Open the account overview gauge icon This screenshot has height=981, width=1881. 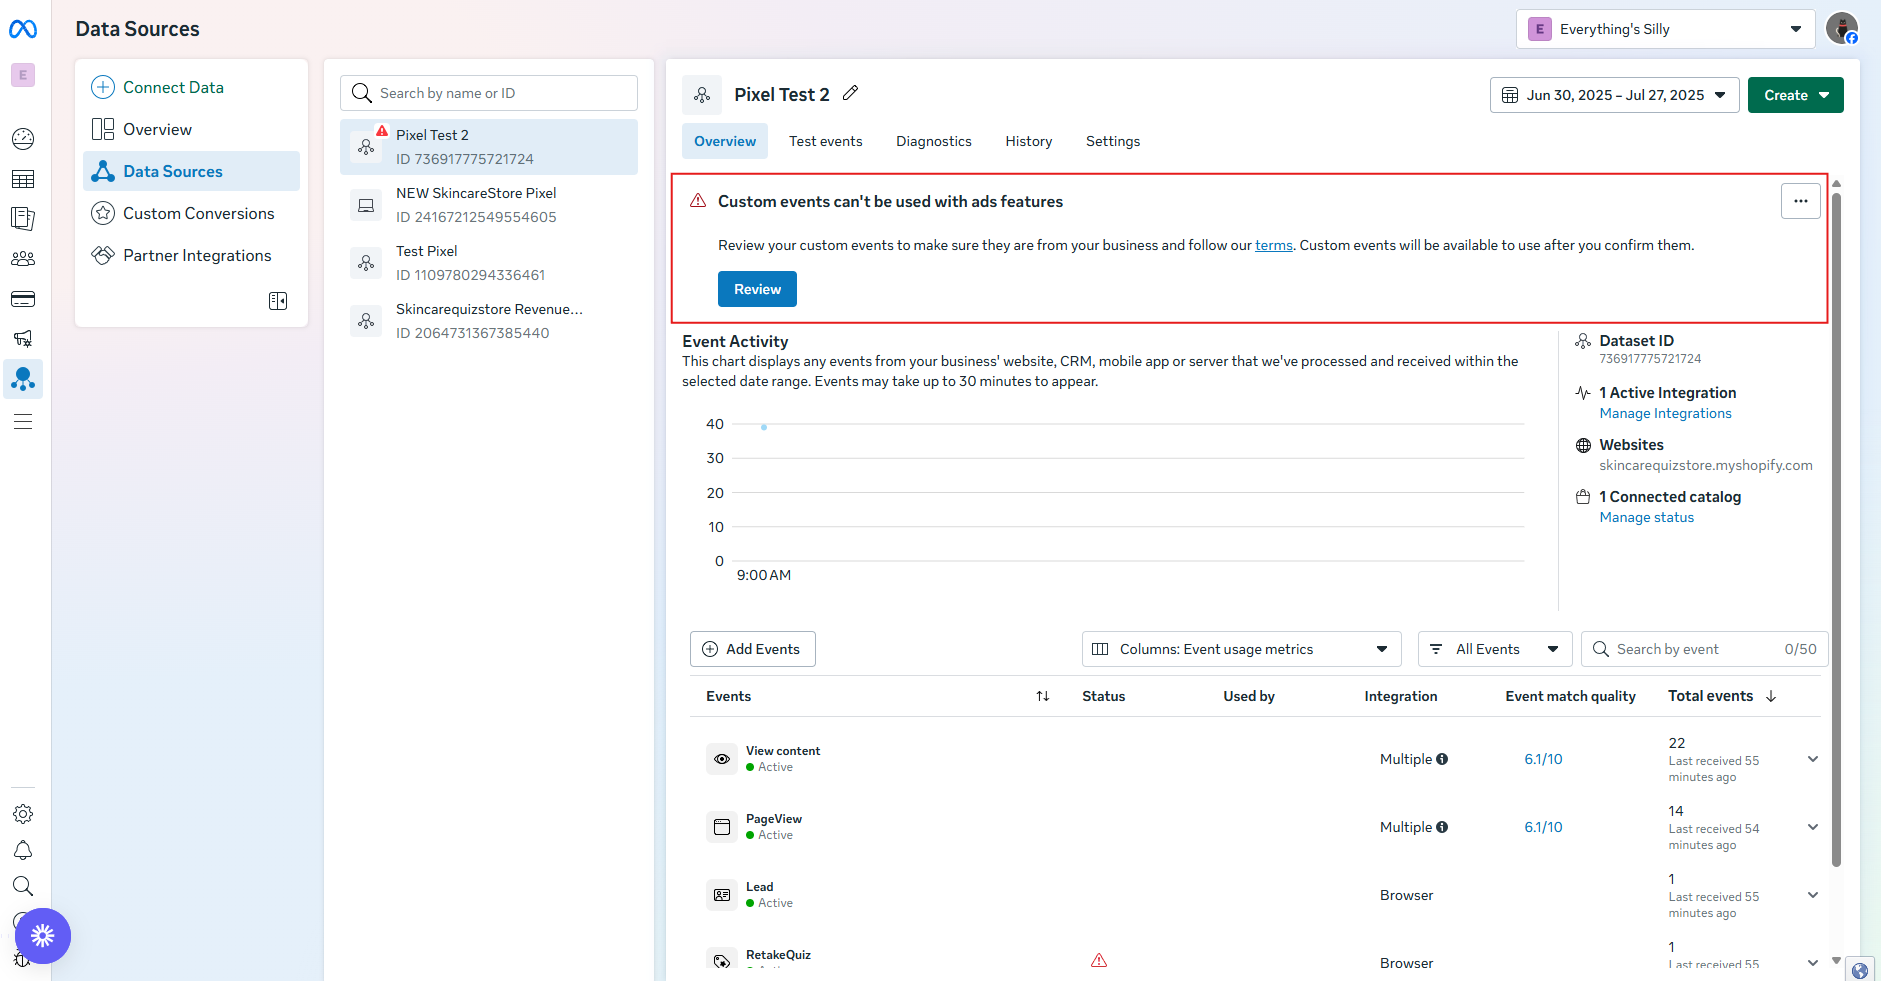tap(23, 139)
